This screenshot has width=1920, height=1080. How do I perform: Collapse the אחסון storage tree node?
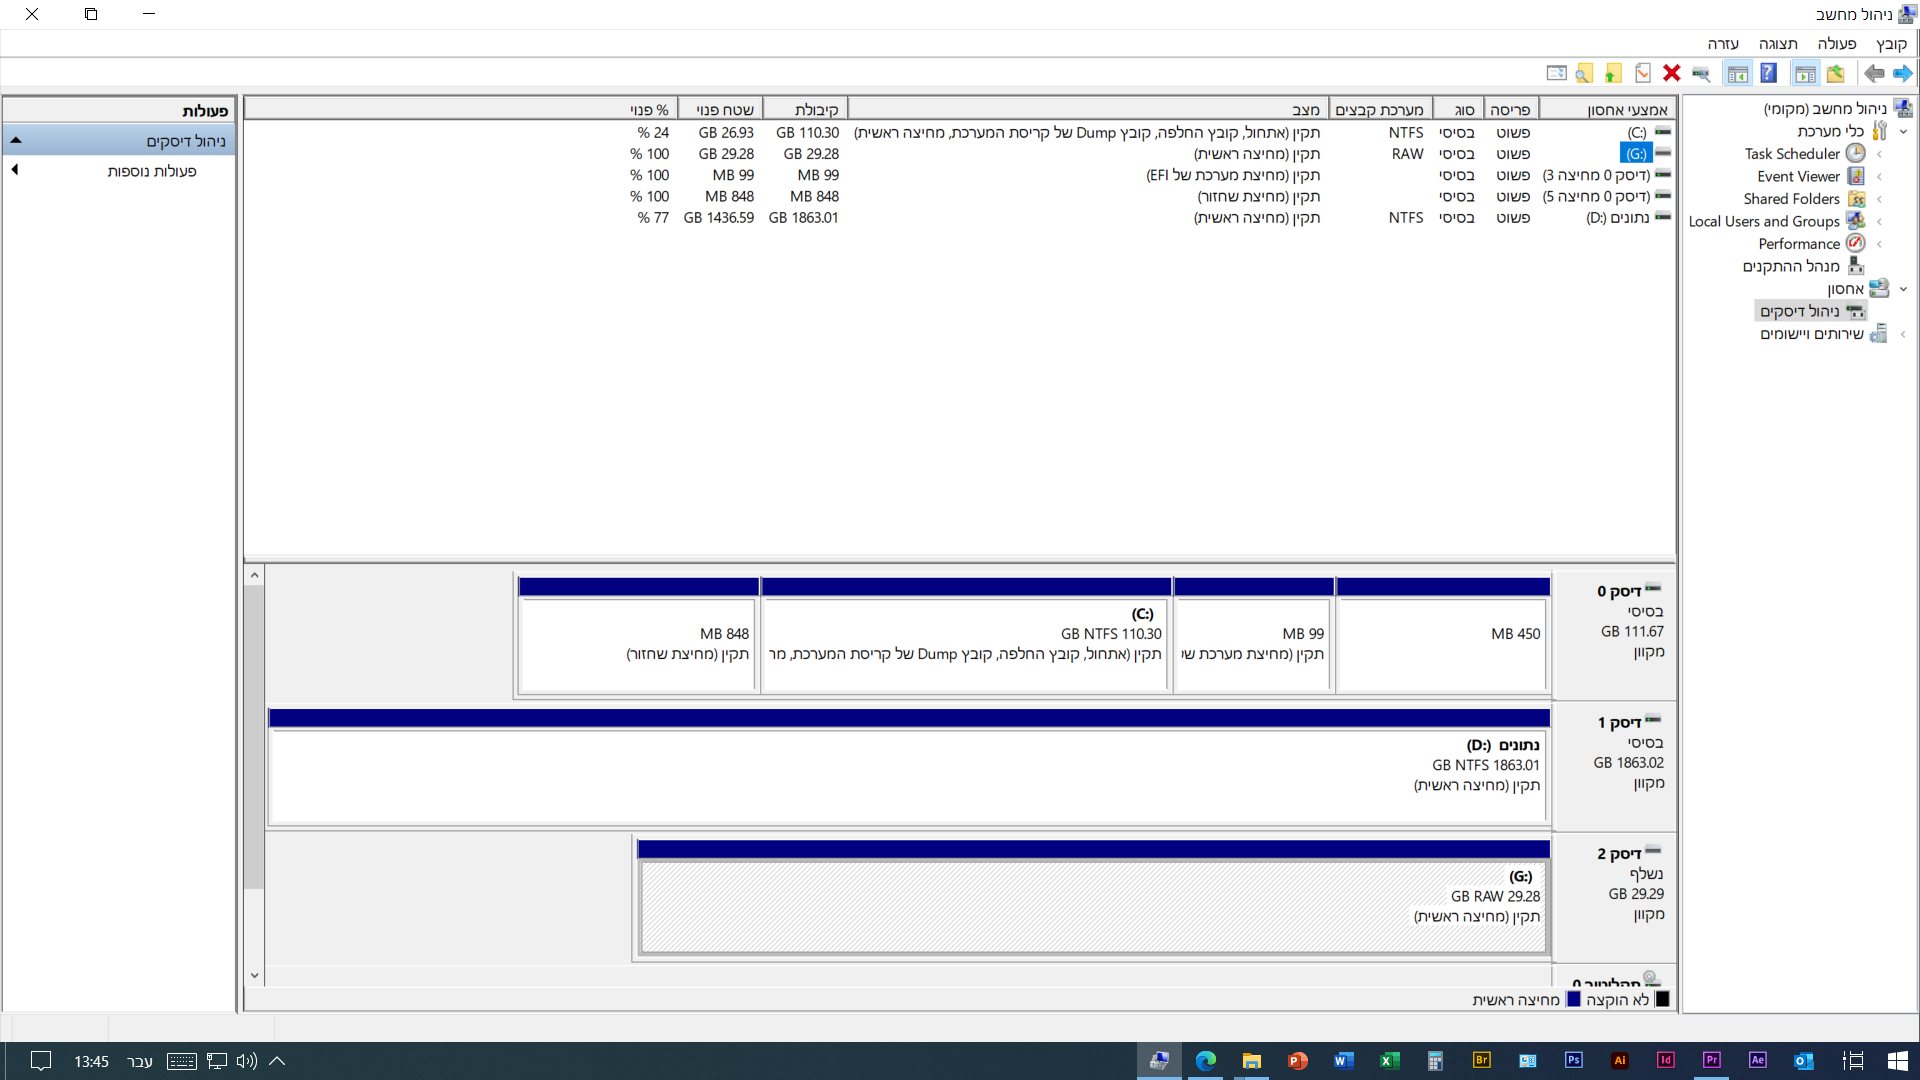1903,289
